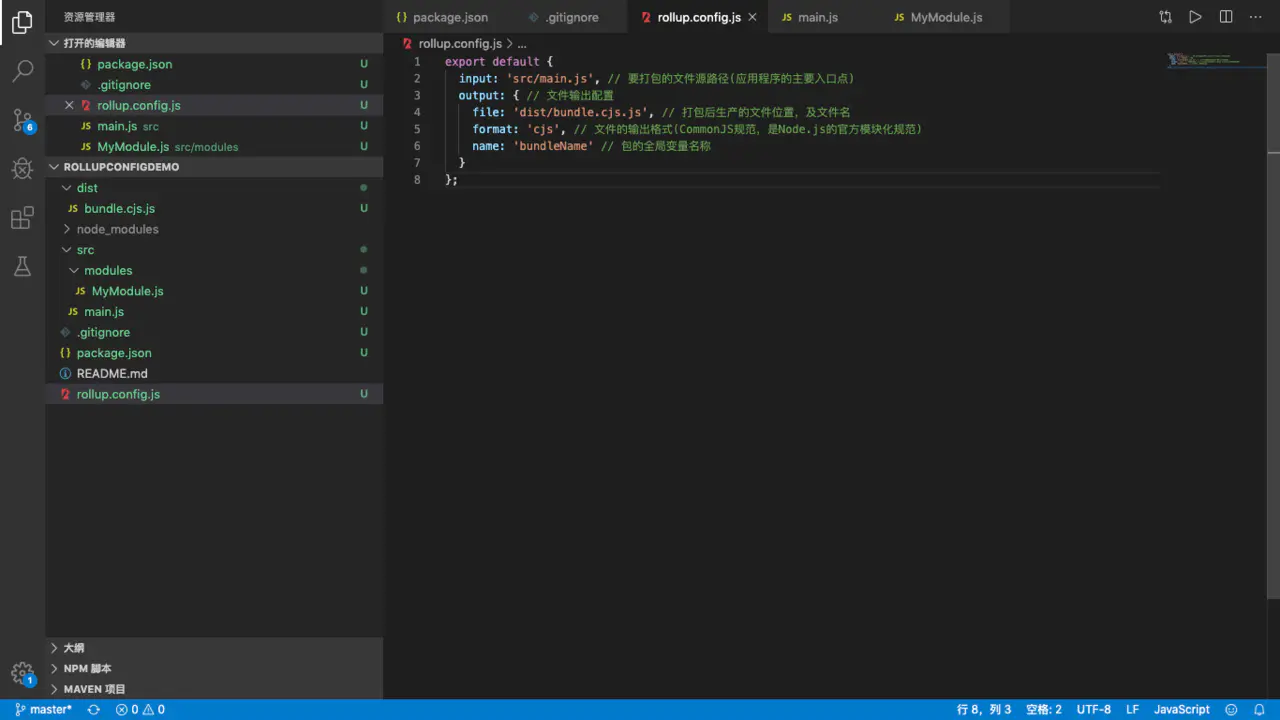The width and height of the screenshot is (1280, 720).
Task: Expand the node_modules folder
Action: pos(117,229)
